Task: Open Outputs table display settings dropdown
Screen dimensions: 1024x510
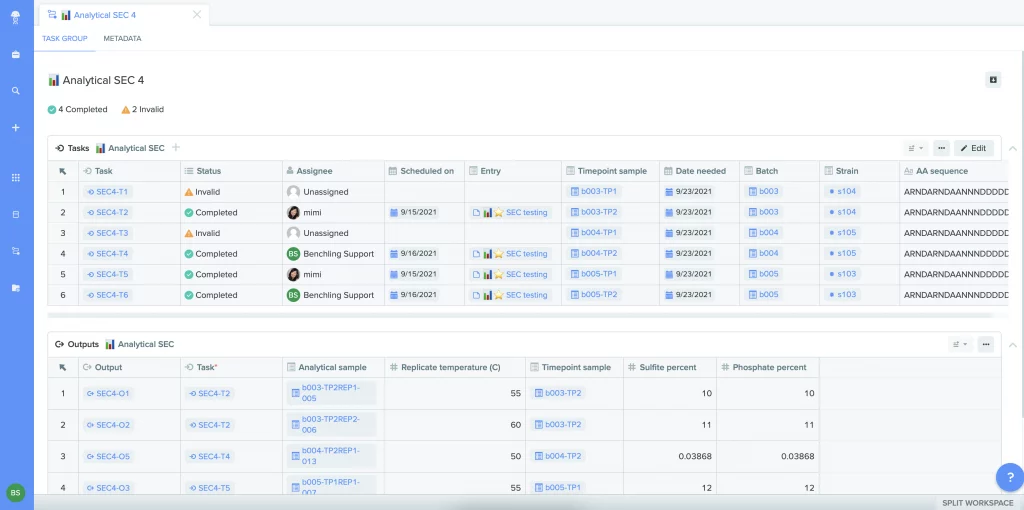Action: click(x=960, y=344)
